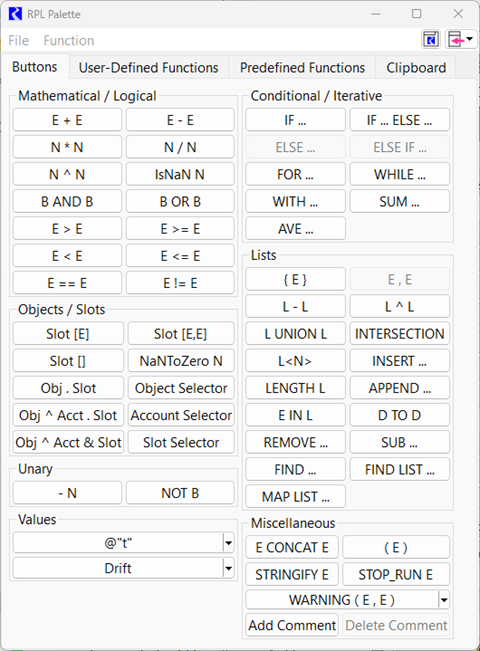Click the L UNION L button
Viewport: 480px width, 651px height.
click(x=295, y=333)
